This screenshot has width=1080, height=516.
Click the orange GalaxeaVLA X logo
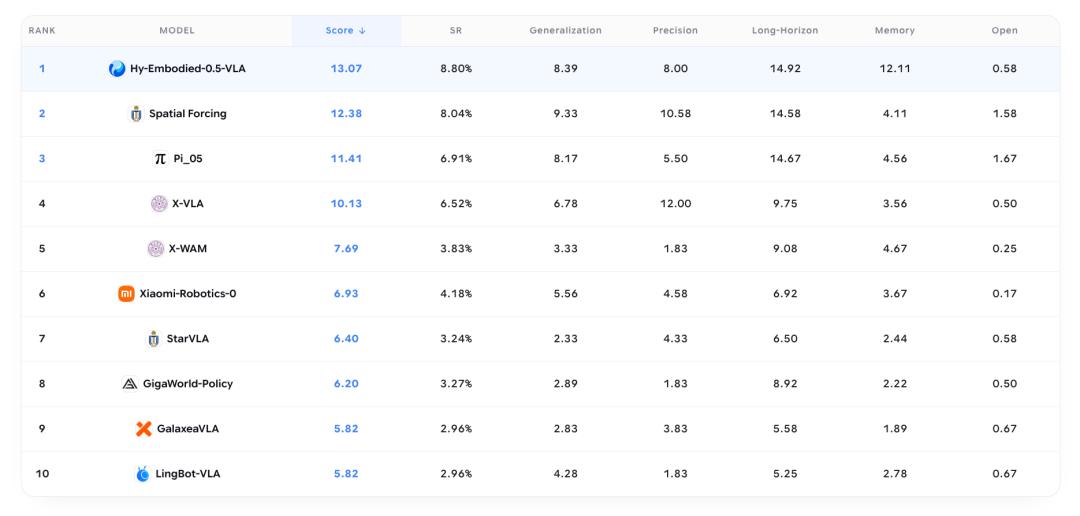click(x=143, y=429)
